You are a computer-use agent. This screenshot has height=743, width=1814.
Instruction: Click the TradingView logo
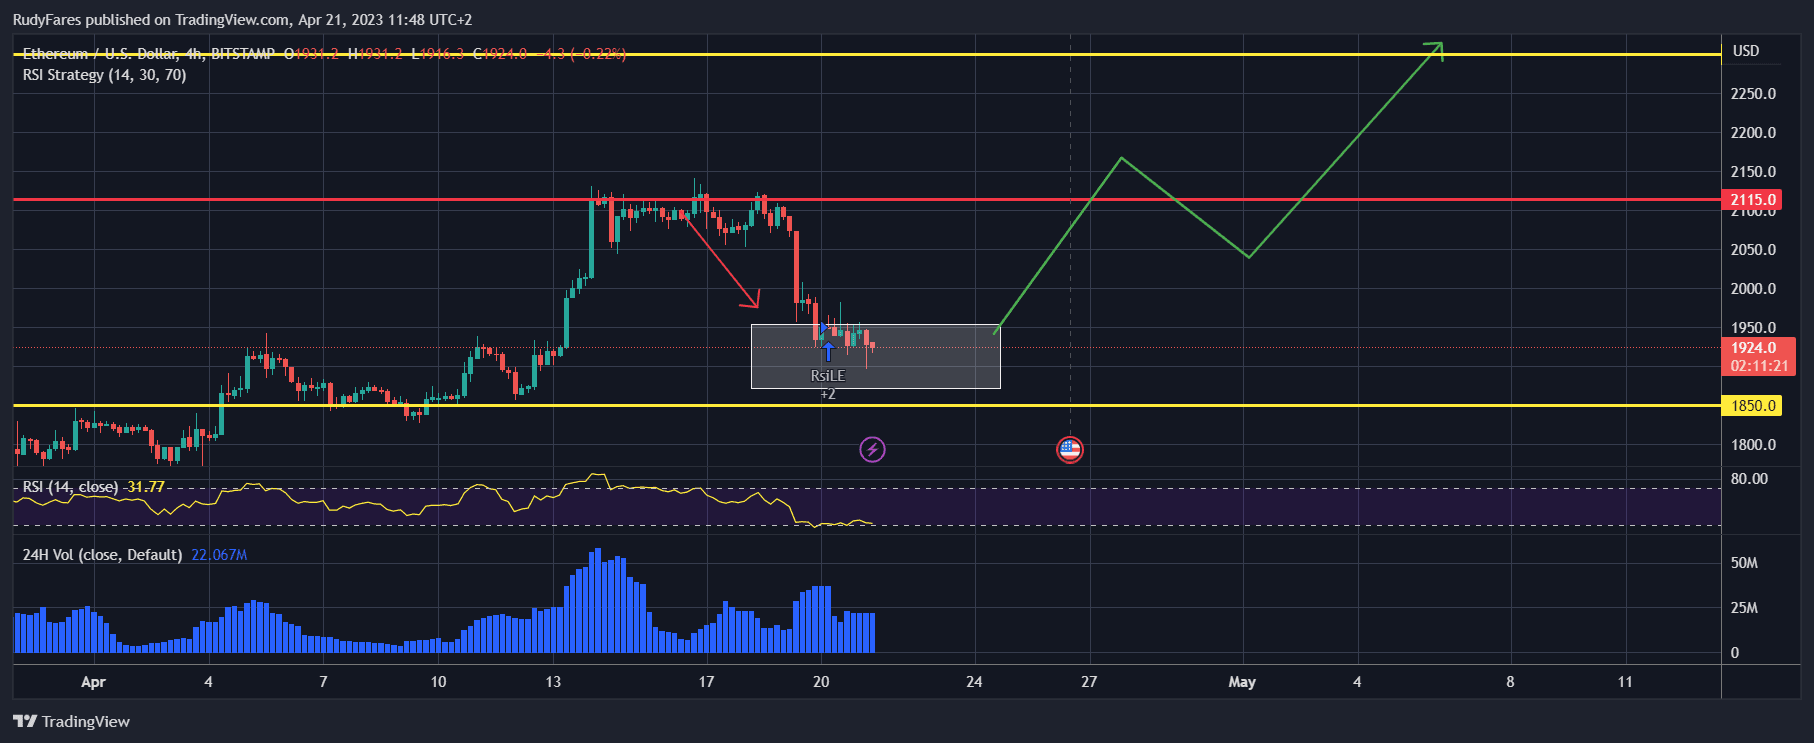coord(71,721)
